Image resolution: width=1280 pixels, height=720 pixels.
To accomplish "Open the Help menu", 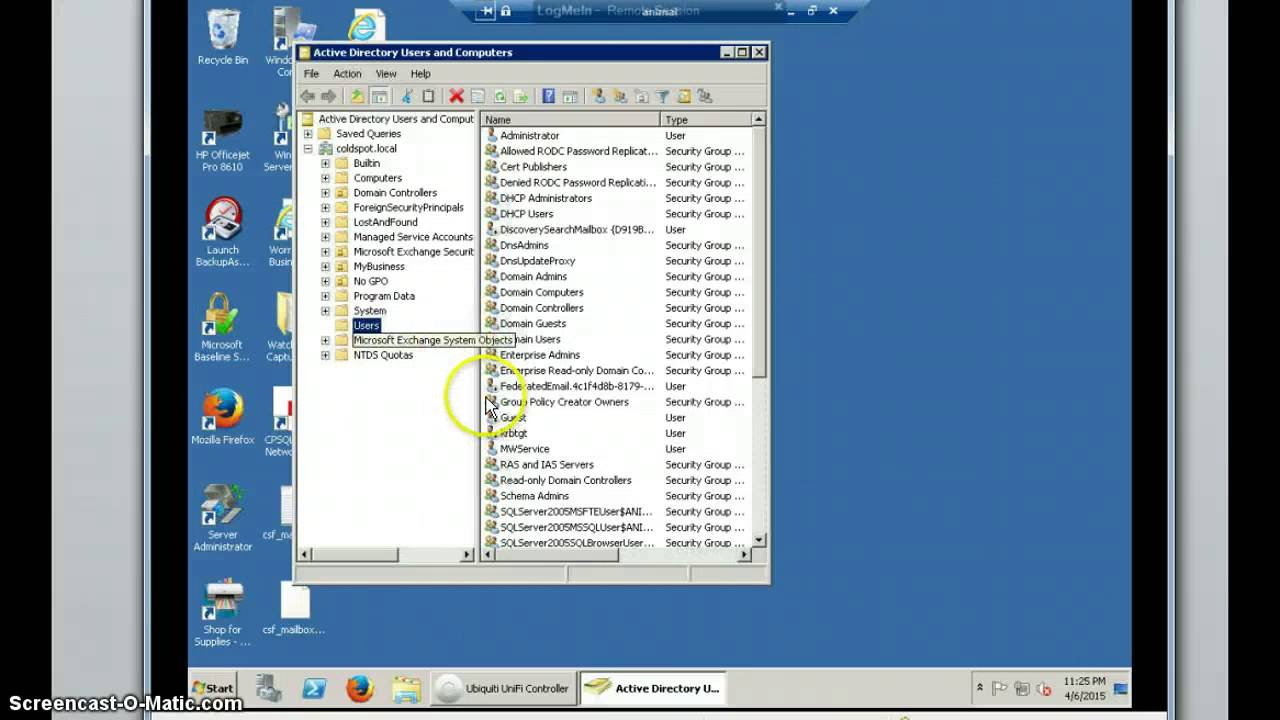I will pyautogui.click(x=420, y=74).
